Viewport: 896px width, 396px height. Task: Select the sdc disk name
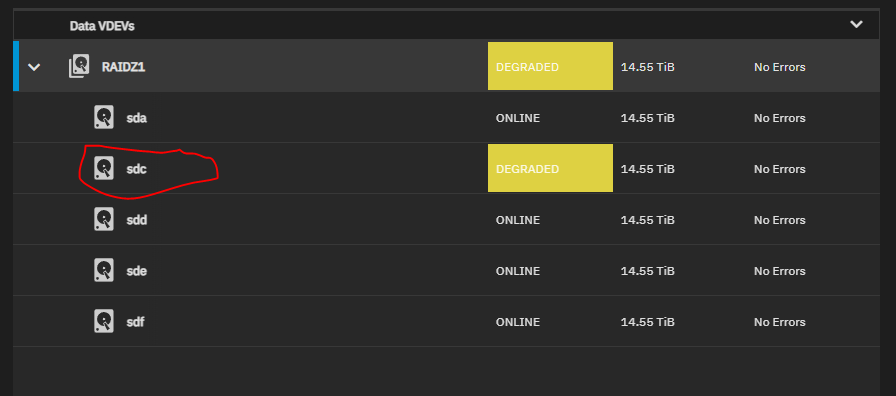tap(137, 169)
